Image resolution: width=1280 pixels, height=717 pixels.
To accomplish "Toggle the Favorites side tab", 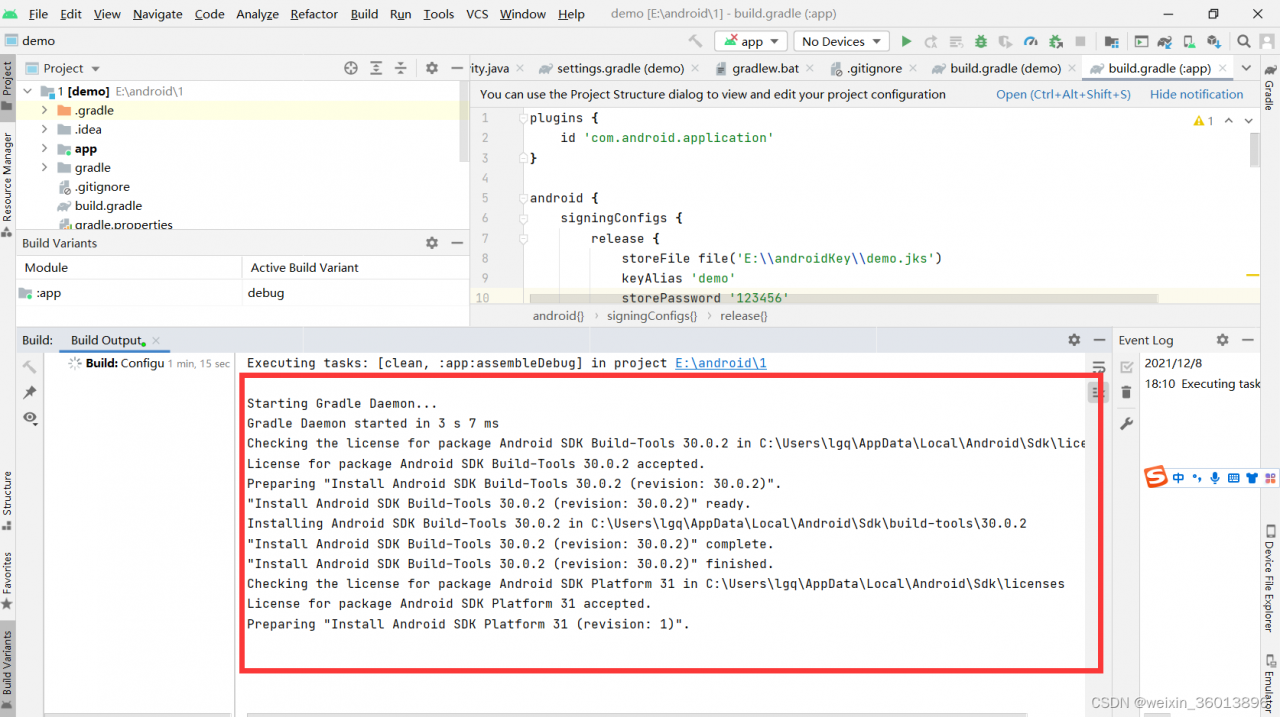I will pyautogui.click(x=8, y=580).
